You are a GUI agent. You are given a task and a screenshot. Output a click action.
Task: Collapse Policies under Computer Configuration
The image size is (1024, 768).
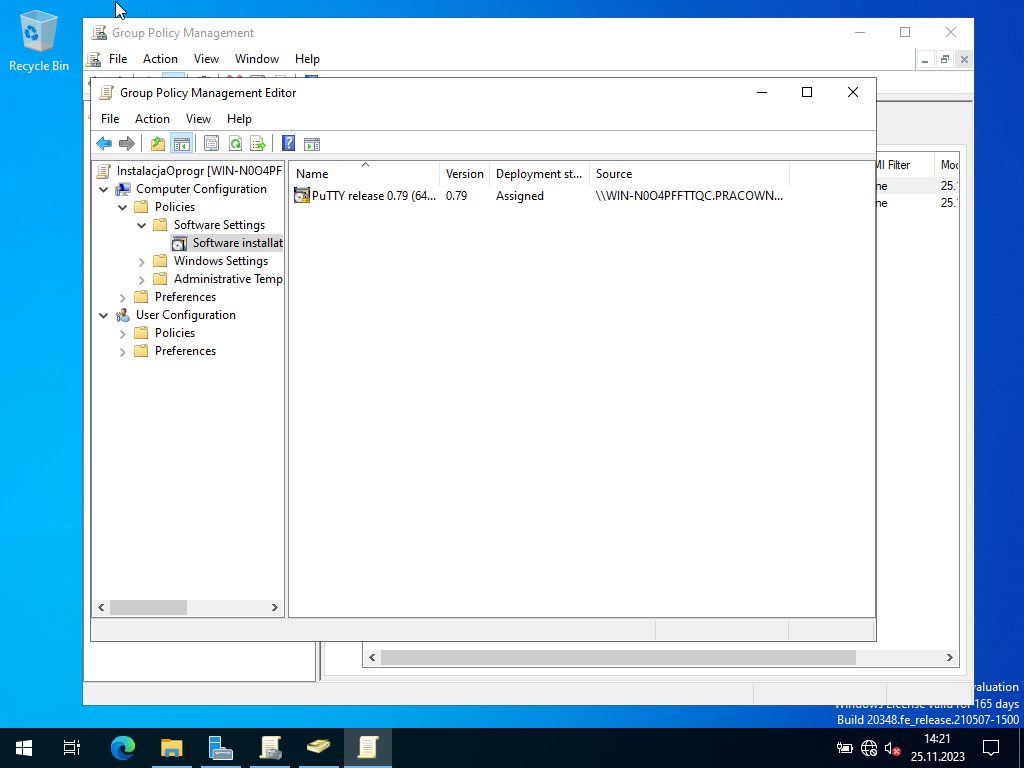click(x=122, y=207)
